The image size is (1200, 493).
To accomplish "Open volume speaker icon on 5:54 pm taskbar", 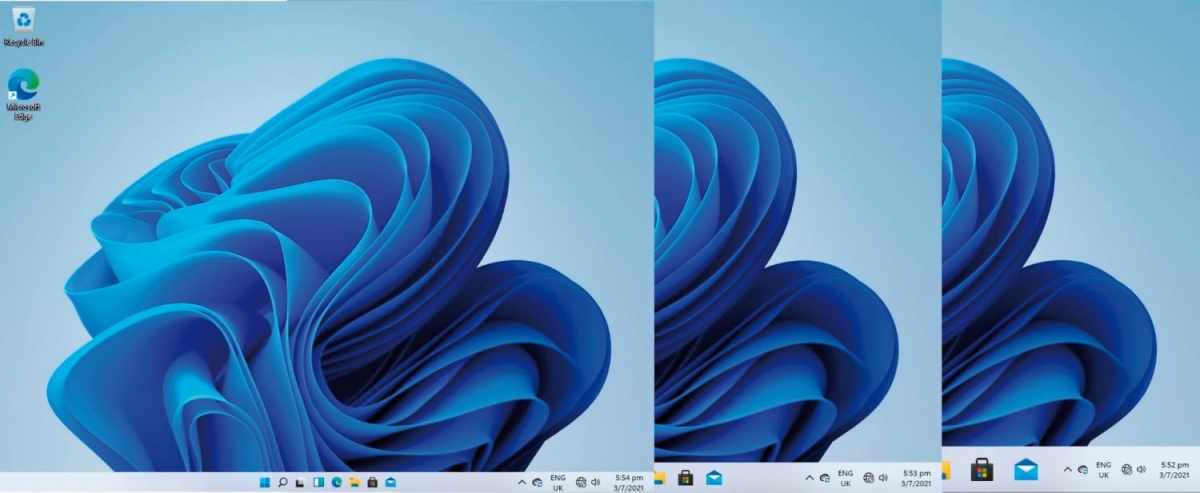I will click(x=595, y=482).
